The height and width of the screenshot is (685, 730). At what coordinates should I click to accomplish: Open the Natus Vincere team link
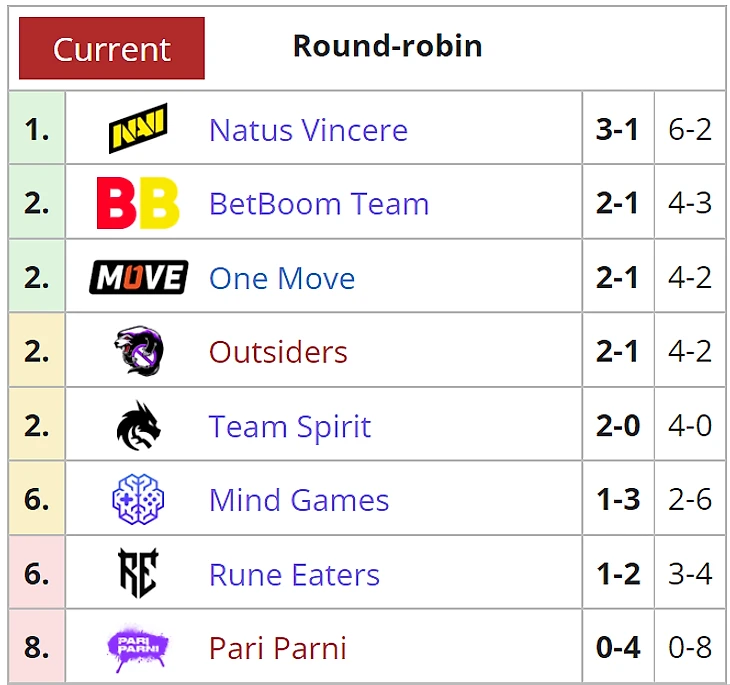pyautogui.click(x=308, y=130)
